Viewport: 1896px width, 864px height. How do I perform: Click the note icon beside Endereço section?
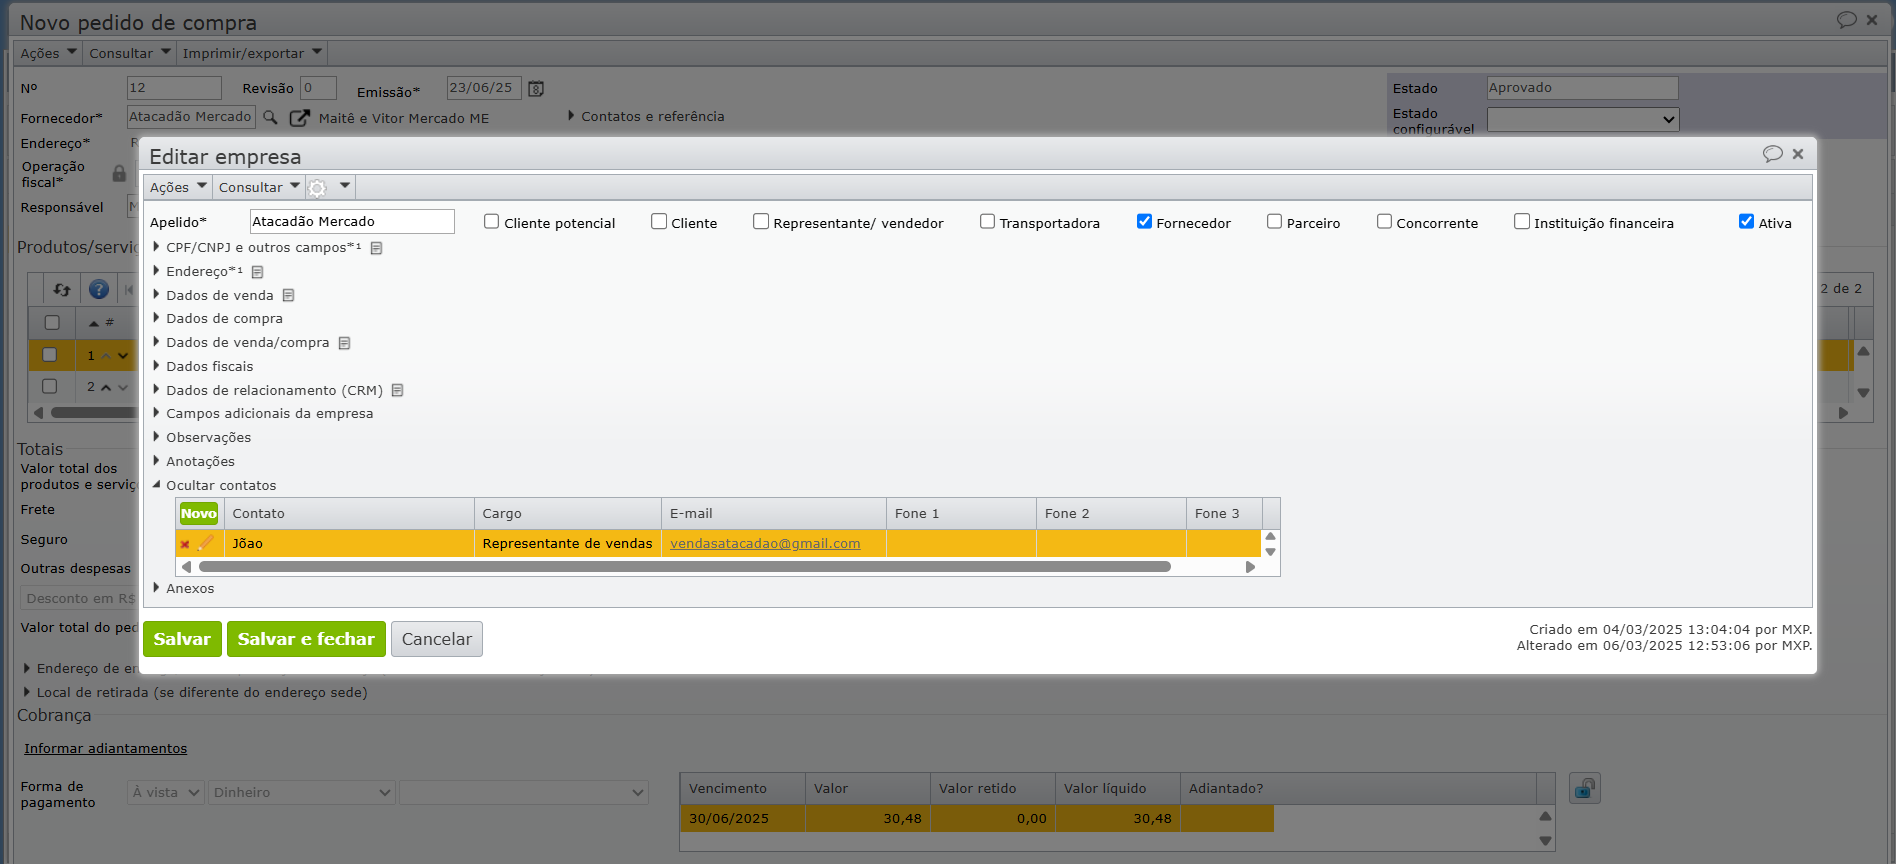(258, 272)
